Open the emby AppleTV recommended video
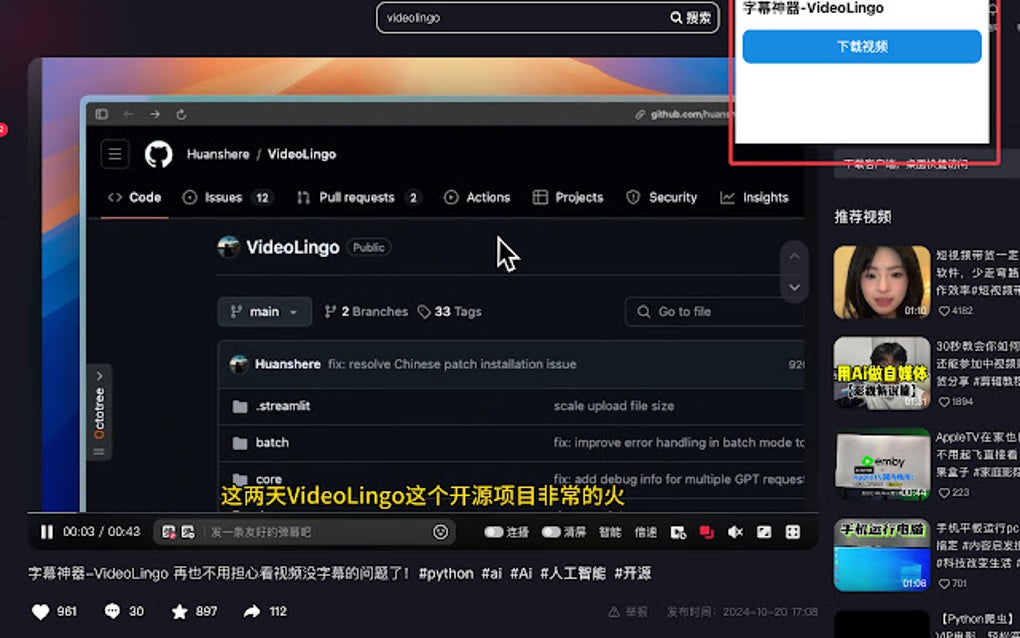 (881, 464)
